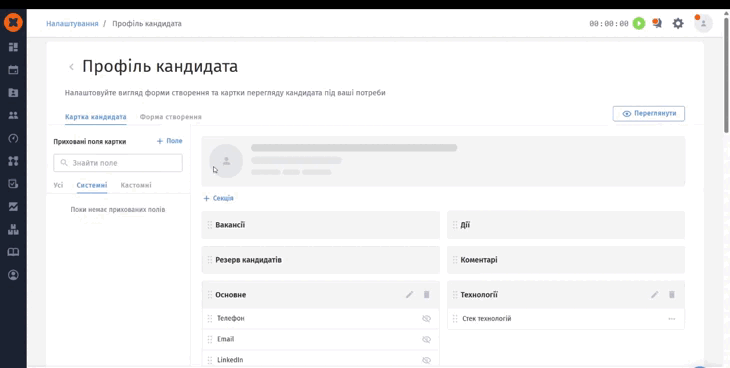Grab the drag handle of Email field
The height and width of the screenshot is (368, 730).
click(210, 339)
